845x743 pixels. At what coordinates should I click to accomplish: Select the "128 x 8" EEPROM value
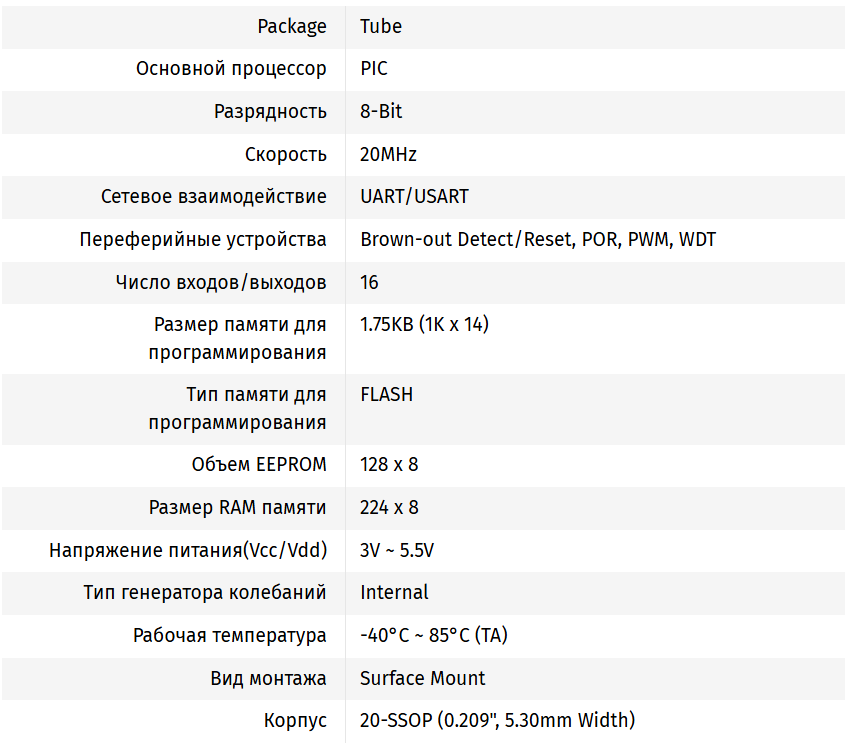pyautogui.click(x=389, y=465)
